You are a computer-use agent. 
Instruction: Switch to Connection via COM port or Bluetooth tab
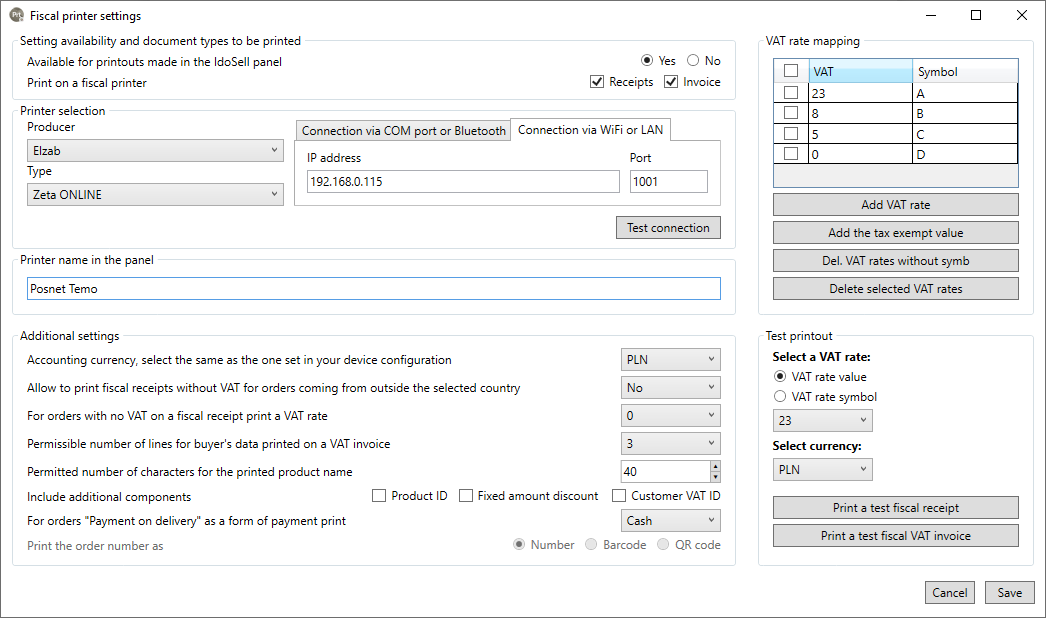(404, 131)
